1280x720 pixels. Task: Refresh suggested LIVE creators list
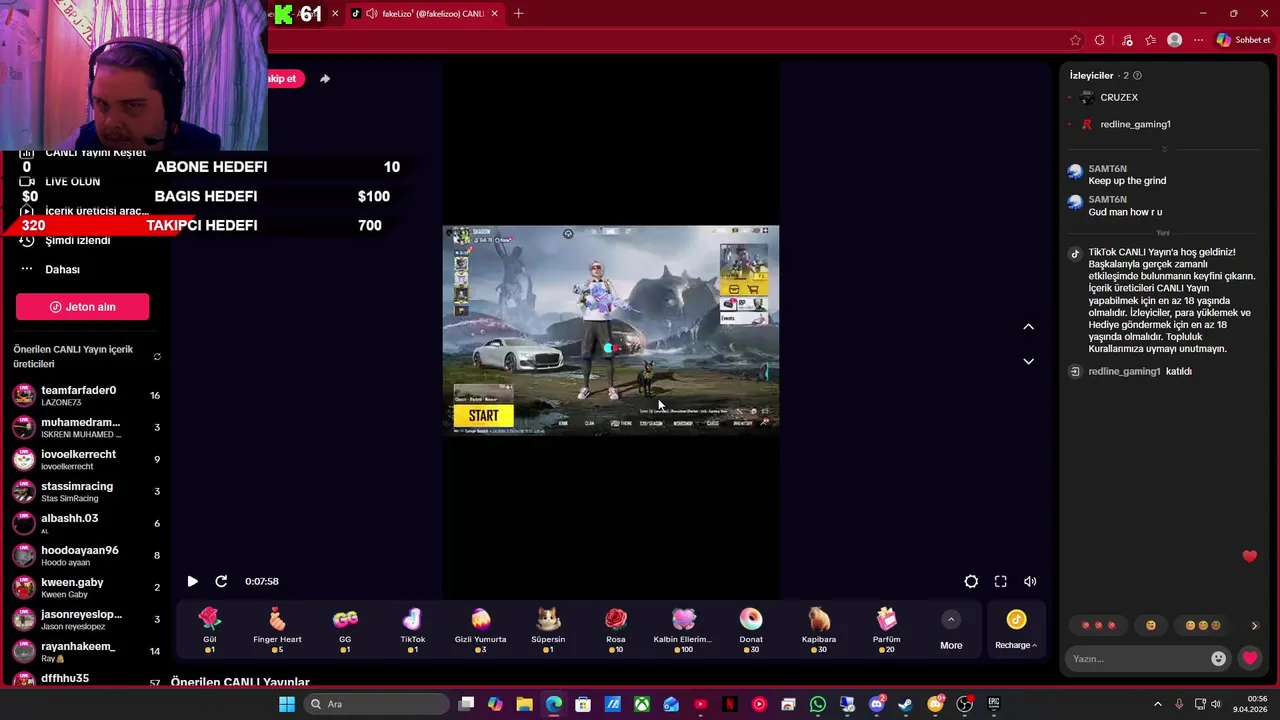pos(157,357)
